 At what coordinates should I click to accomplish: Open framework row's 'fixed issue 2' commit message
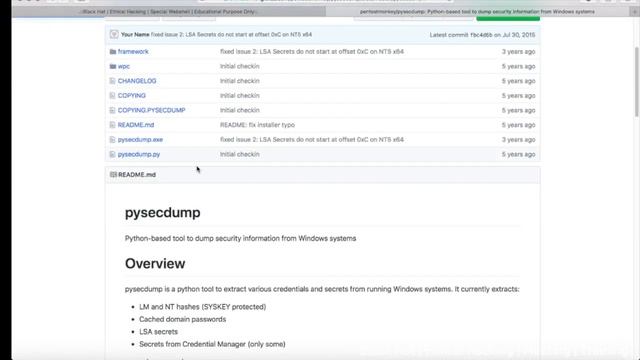click(x=312, y=52)
